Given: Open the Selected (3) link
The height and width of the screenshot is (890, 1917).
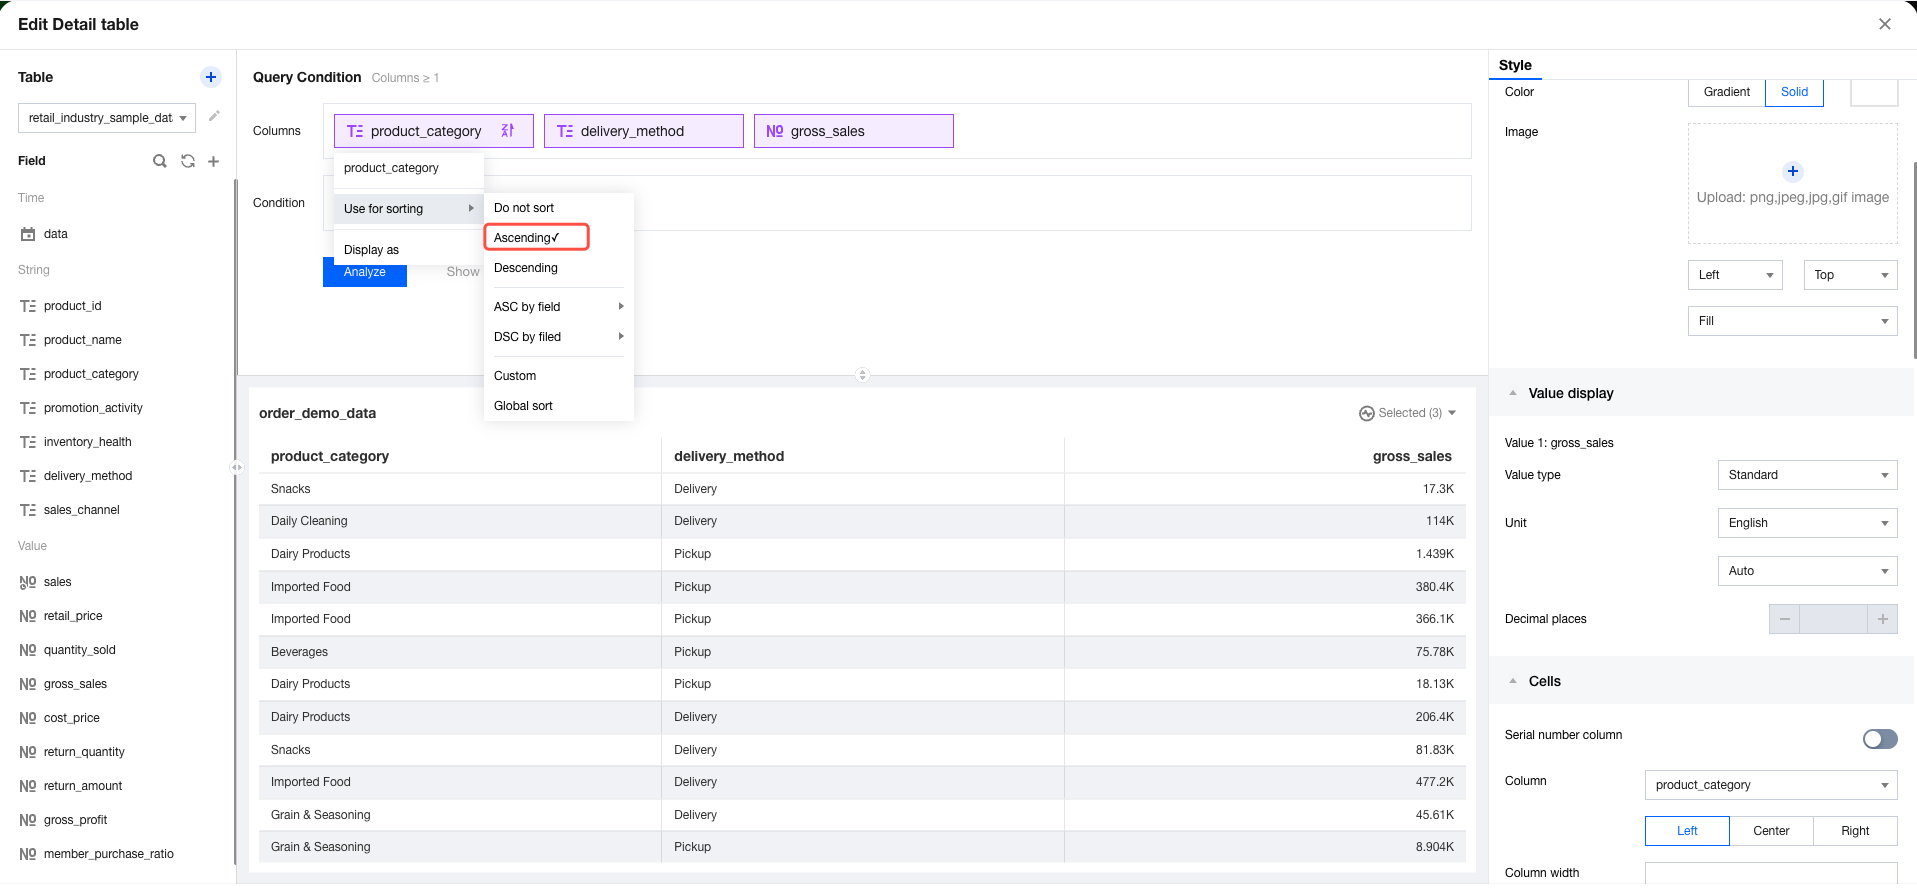Looking at the screenshot, I should click(x=1408, y=413).
